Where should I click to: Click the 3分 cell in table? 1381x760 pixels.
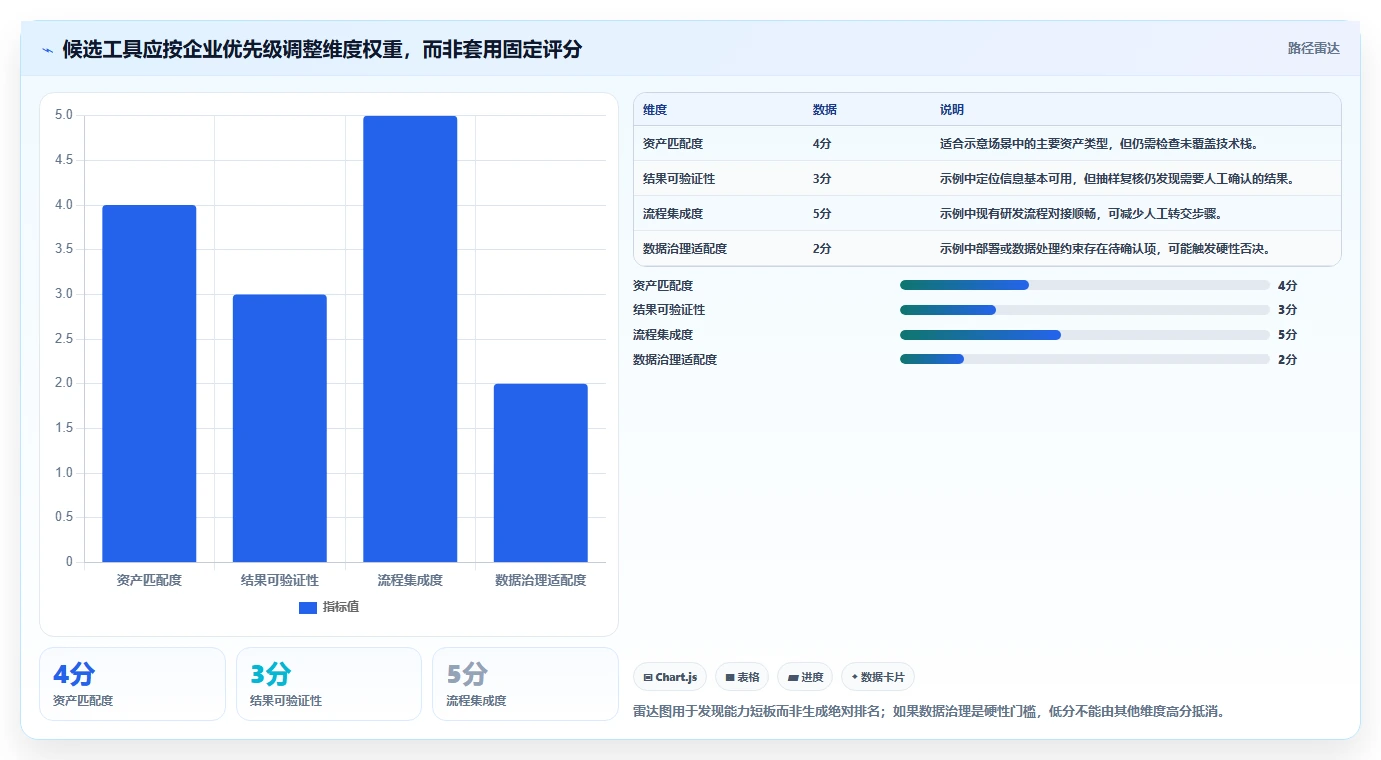822,179
